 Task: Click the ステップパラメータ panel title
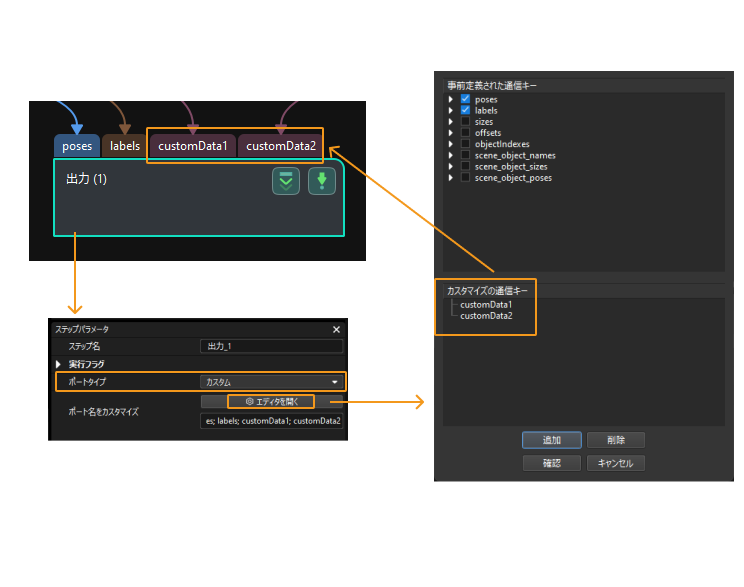[82, 329]
